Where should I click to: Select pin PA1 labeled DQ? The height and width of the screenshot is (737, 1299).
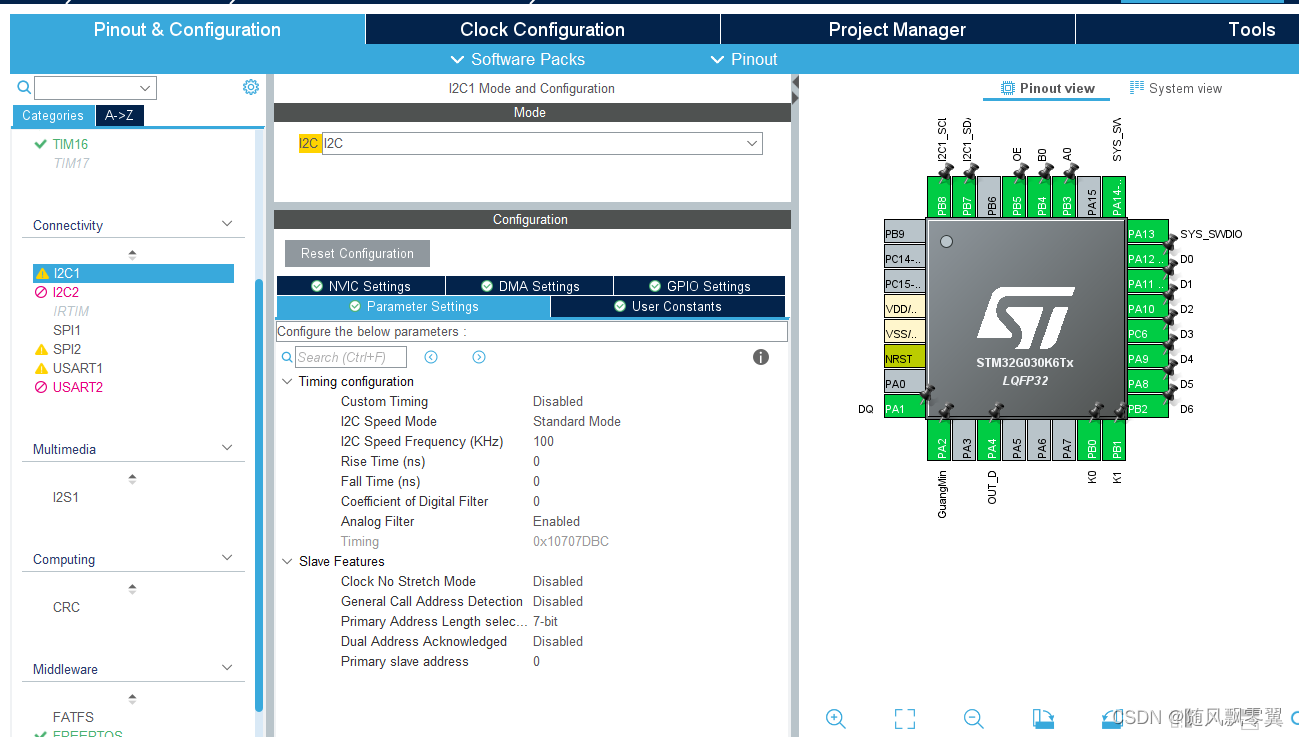[x=905, y=408]
